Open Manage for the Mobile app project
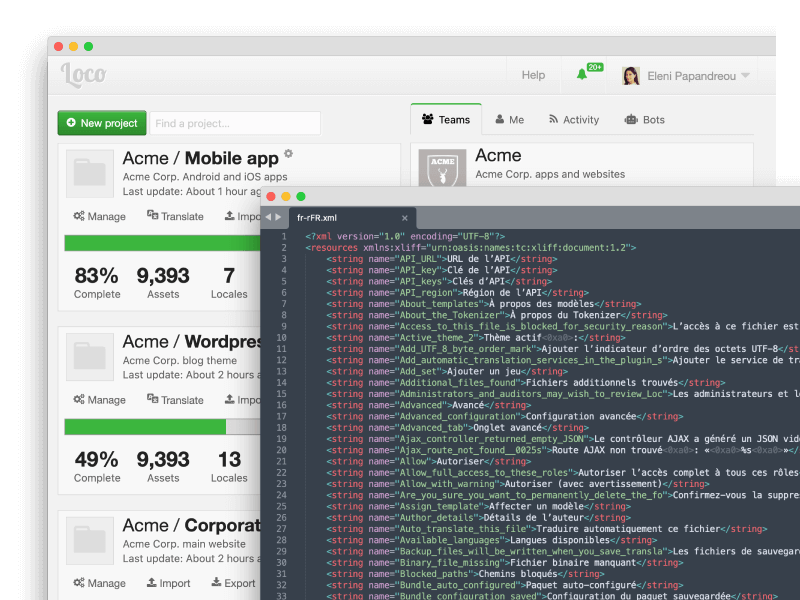The height and width of the screenshot is (600, 800). (x=100, y=216)
